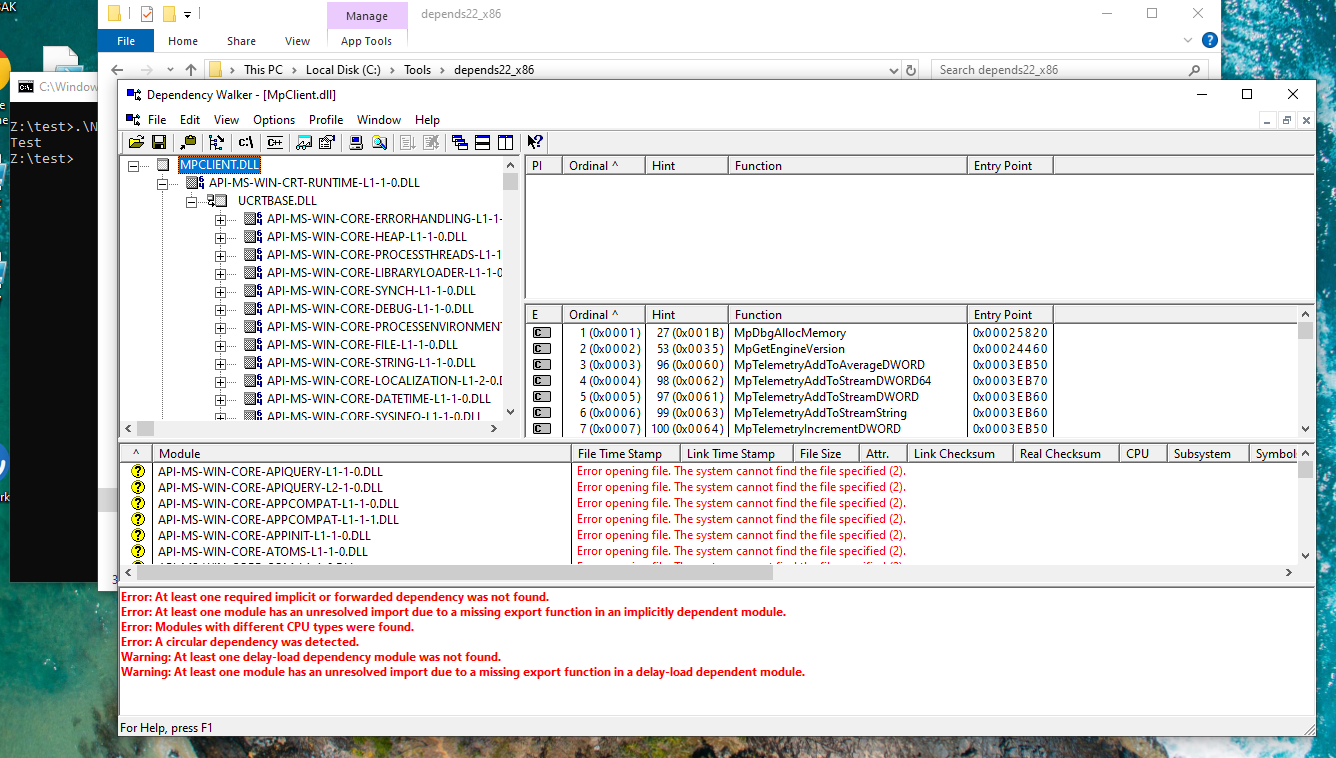Click warning icon beside API-MS-WIN-CORE-APPINIT-L1-1-0.DLL

click(x=138, y=535)
